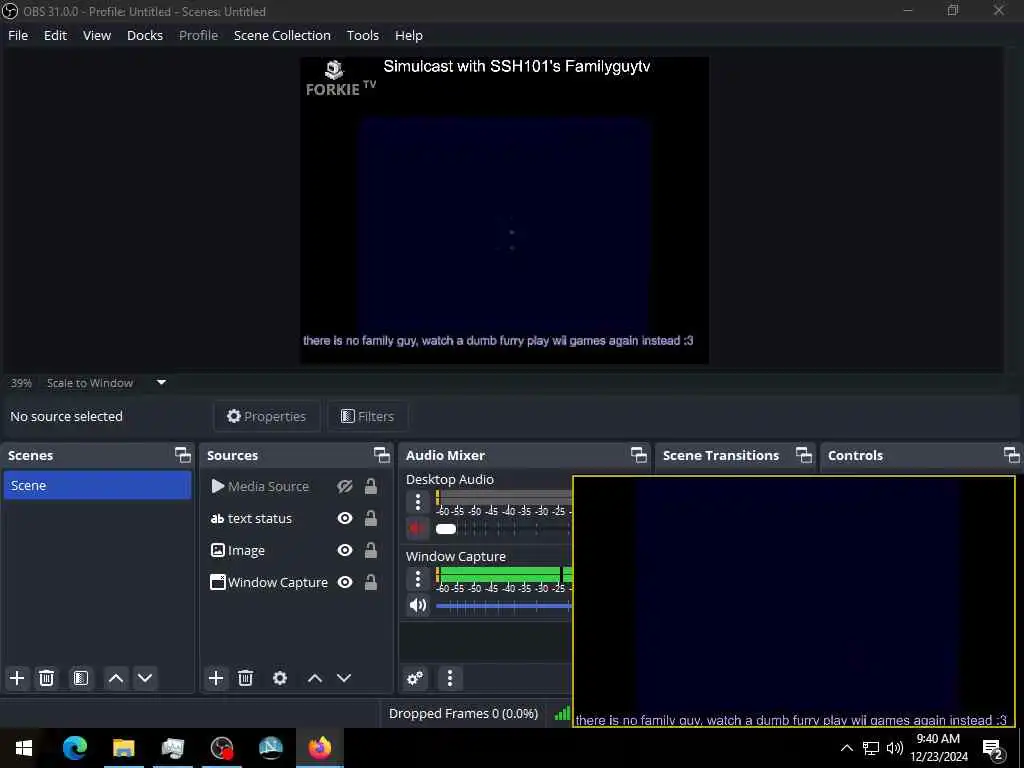Add a new source with plus icon
1024x768 pixels.
216,678
